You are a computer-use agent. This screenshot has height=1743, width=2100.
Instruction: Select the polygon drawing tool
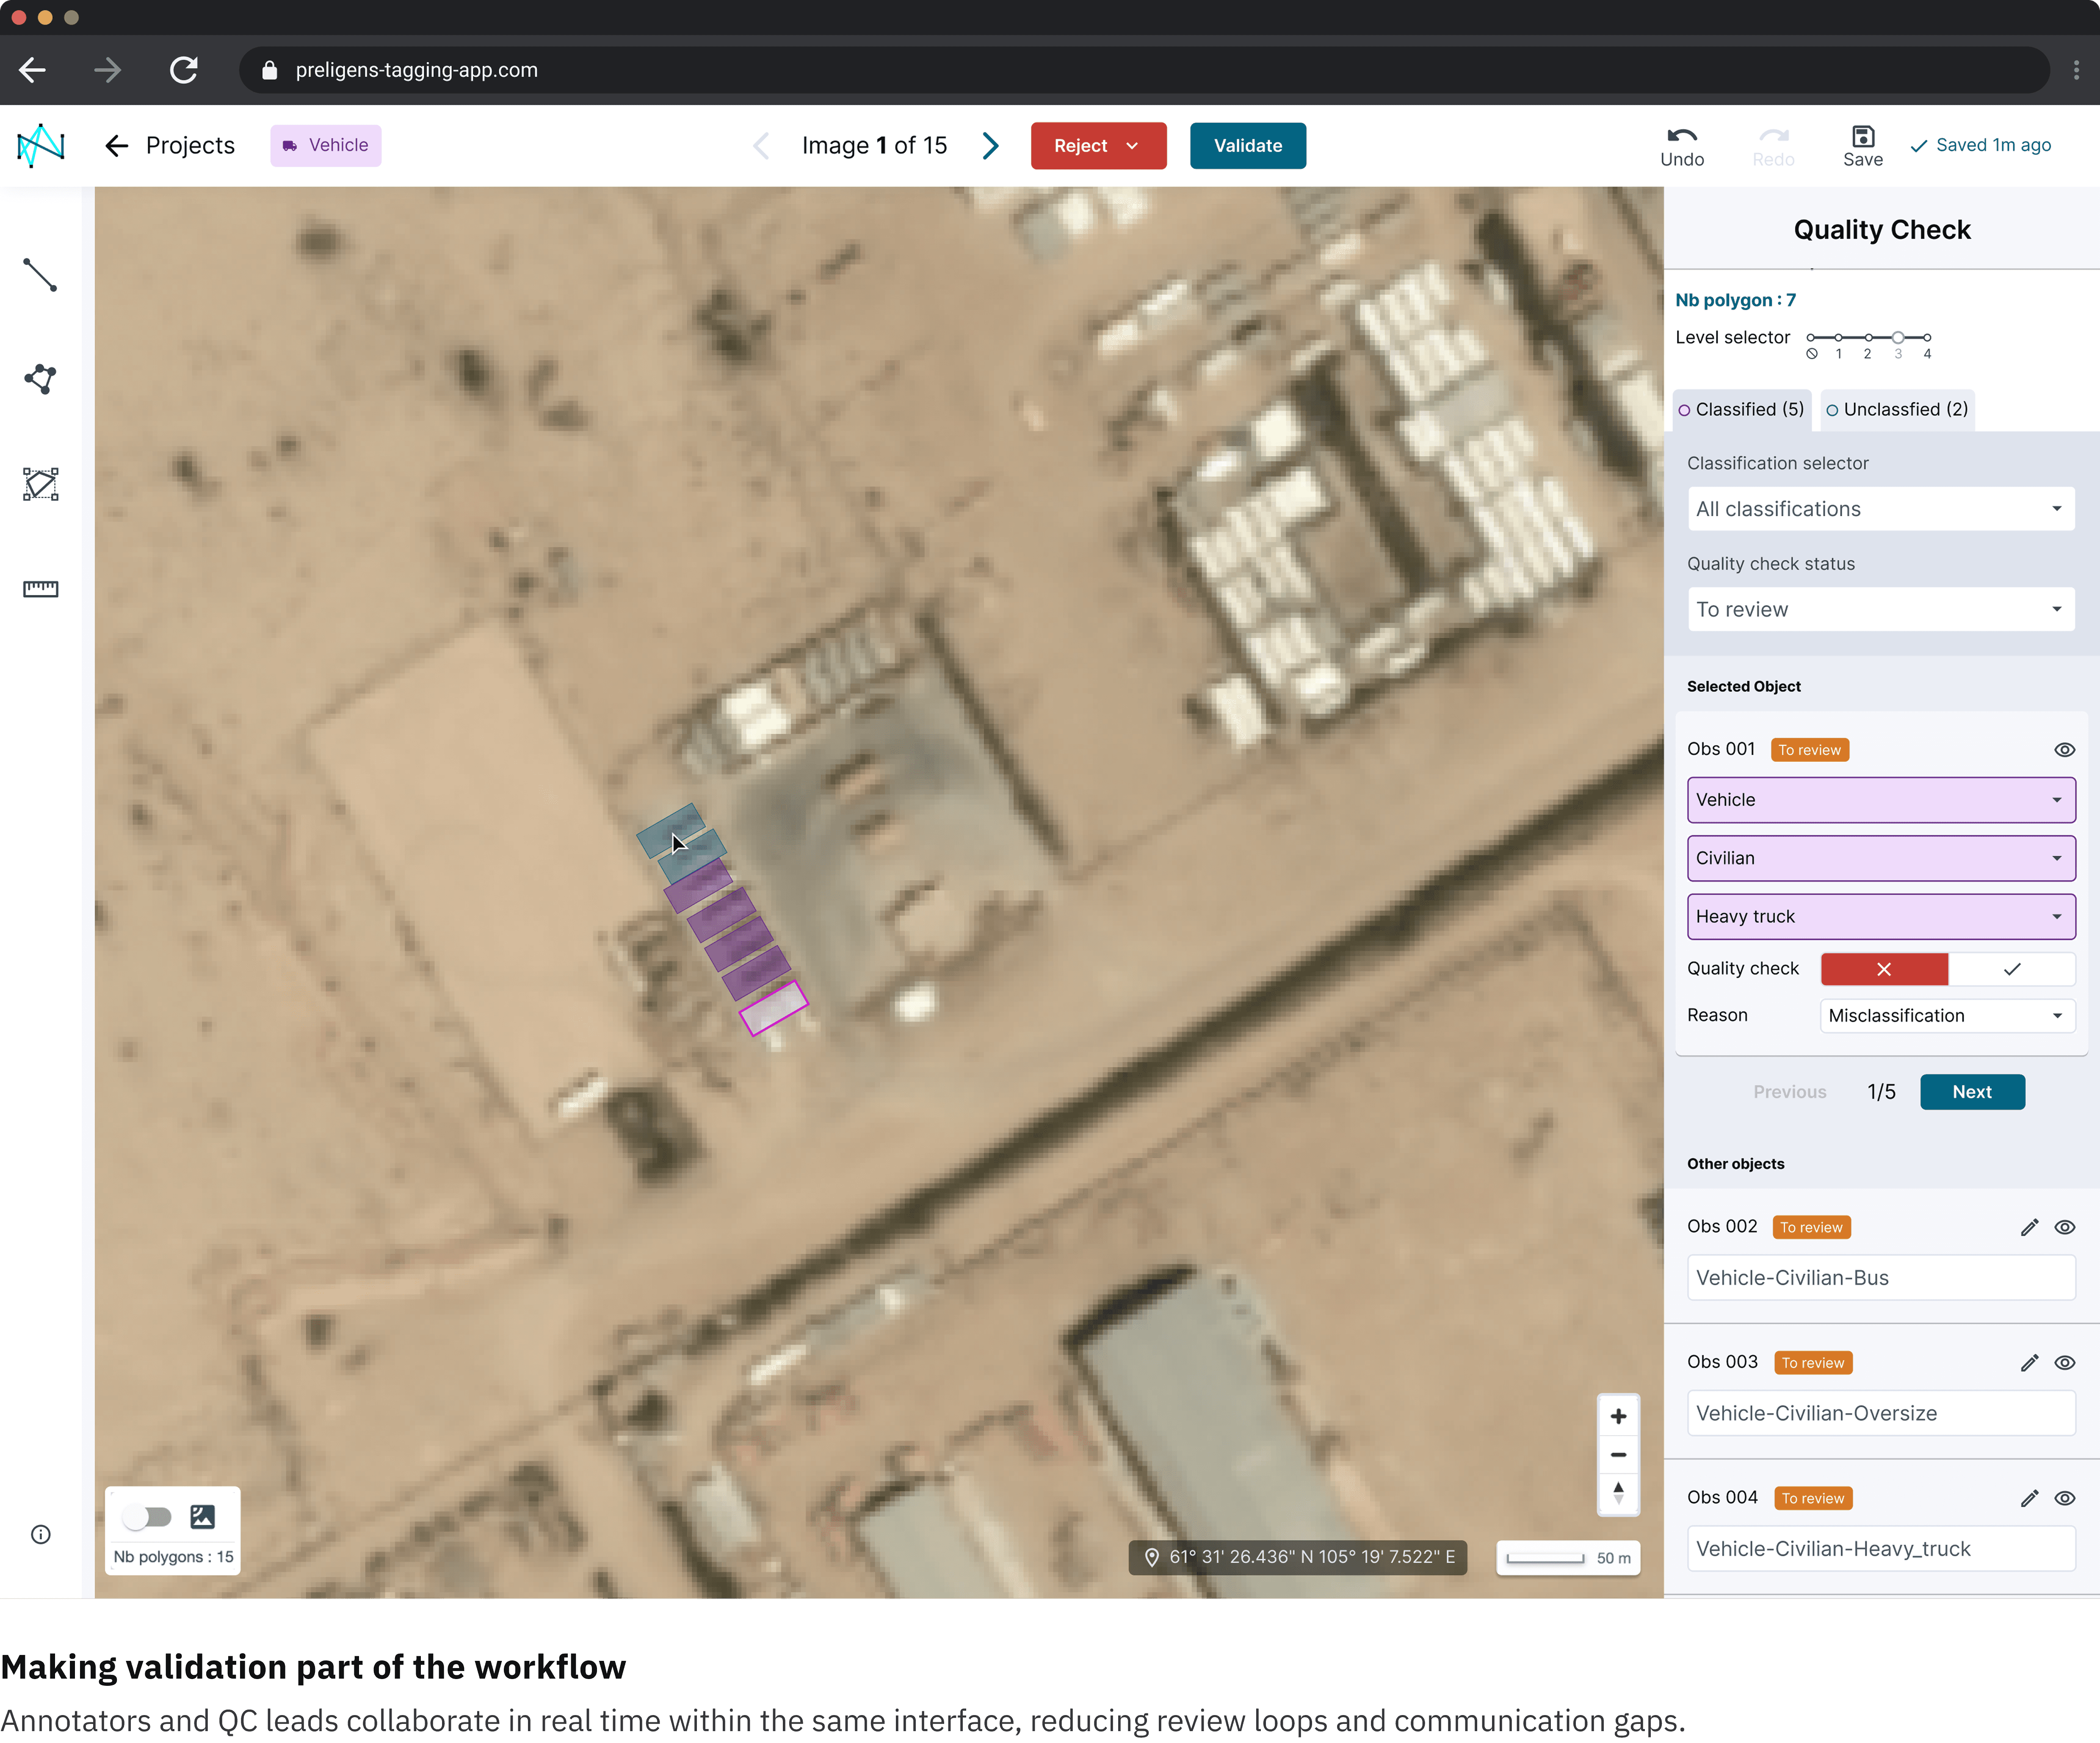coord(40,379)
